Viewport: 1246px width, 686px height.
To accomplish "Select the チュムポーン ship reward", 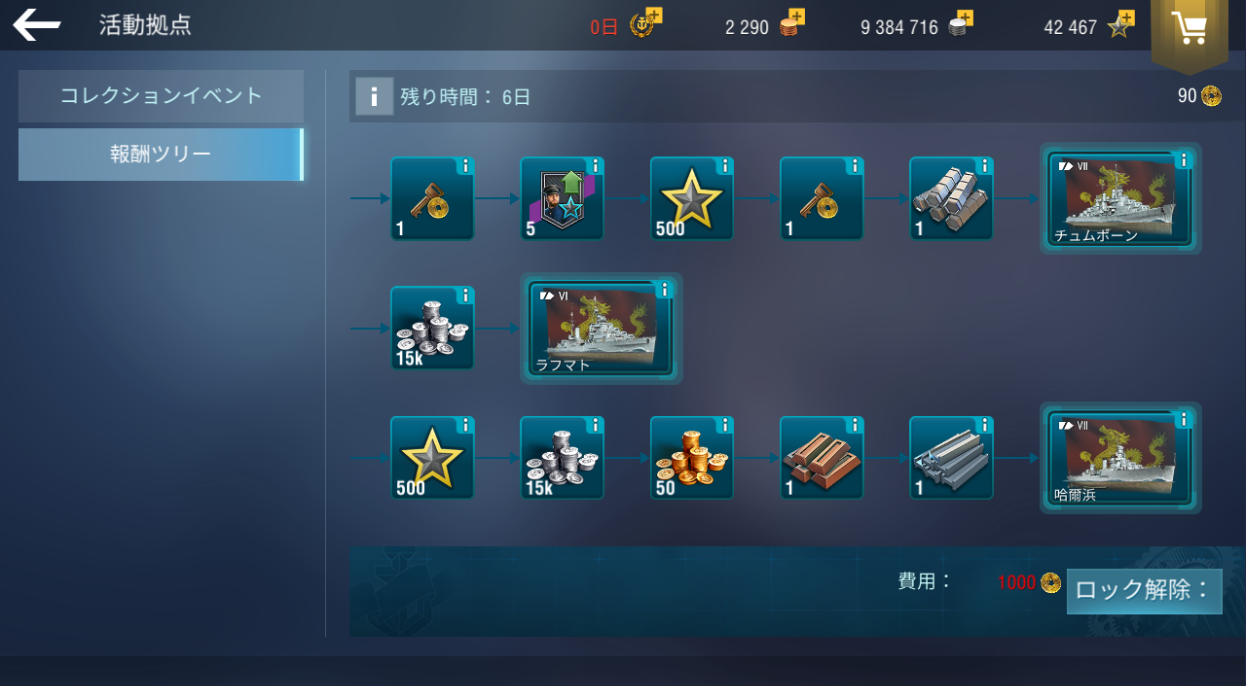I will tap(1121, 198).
